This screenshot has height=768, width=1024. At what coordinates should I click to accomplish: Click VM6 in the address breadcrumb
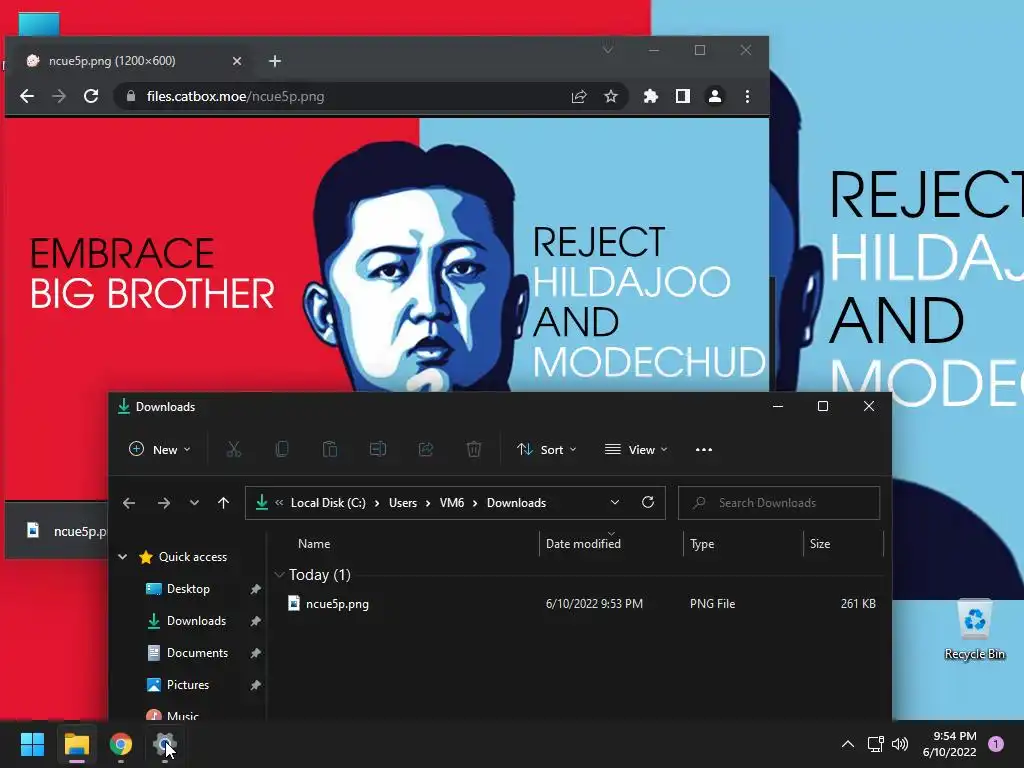[452, 503]
